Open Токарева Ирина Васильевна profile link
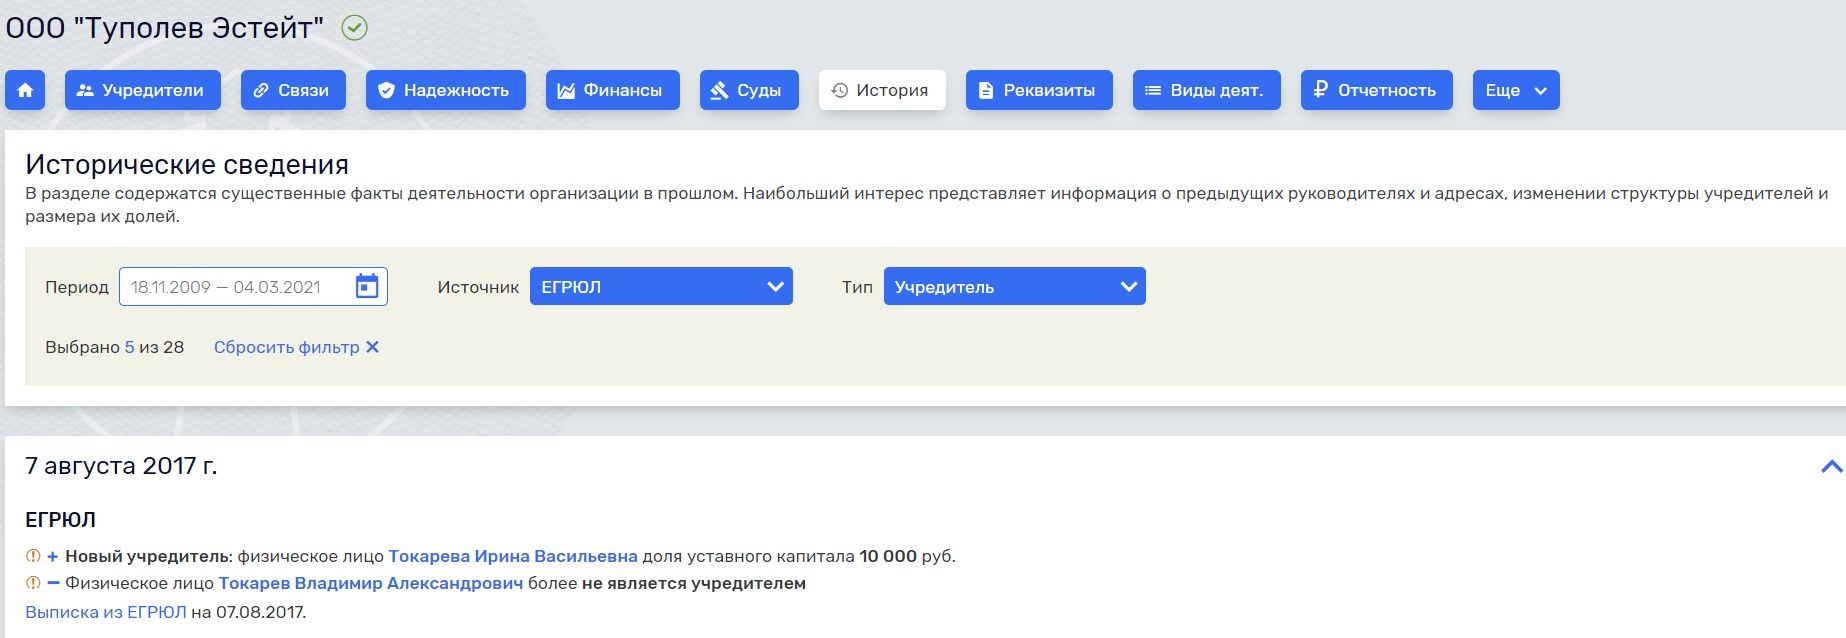1846x638 pixels. coord(513,556)
